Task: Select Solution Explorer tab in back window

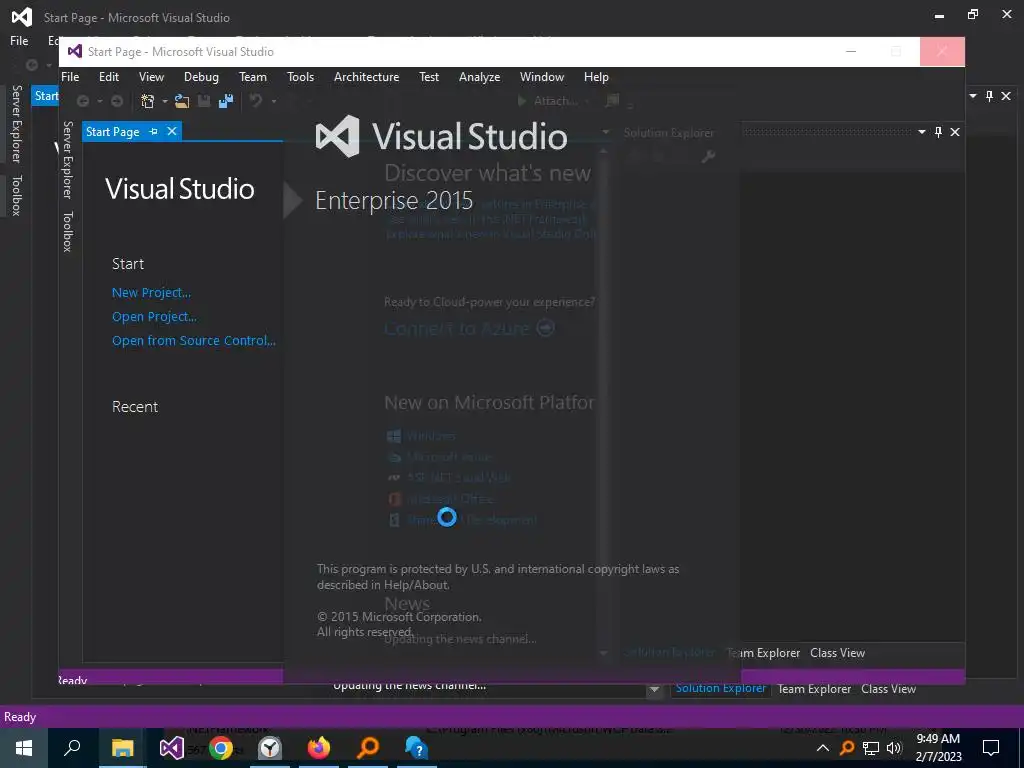Action: (x=720, y=688)
